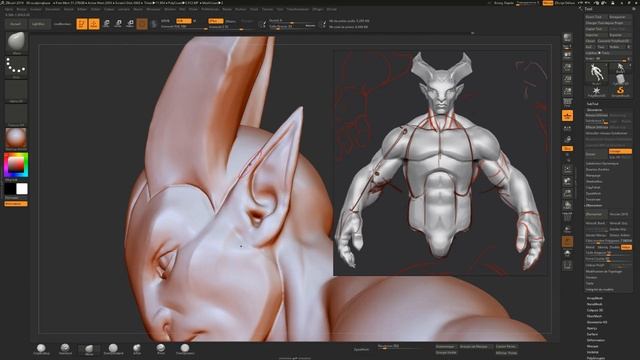Select the hPolish brush in bottom shelf
Viewport: 640px width, 360px height.
tap(137, 349)
